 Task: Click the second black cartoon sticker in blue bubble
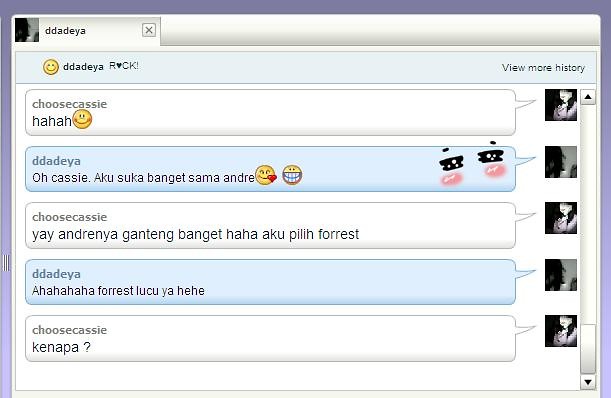tap(491, 159)
